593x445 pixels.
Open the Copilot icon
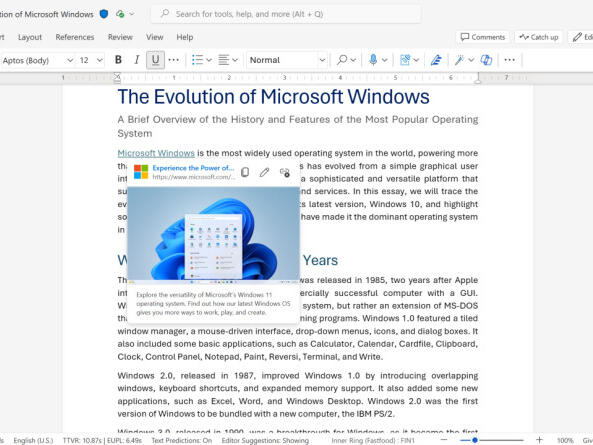pyautogui.click(x=486, y=60)
